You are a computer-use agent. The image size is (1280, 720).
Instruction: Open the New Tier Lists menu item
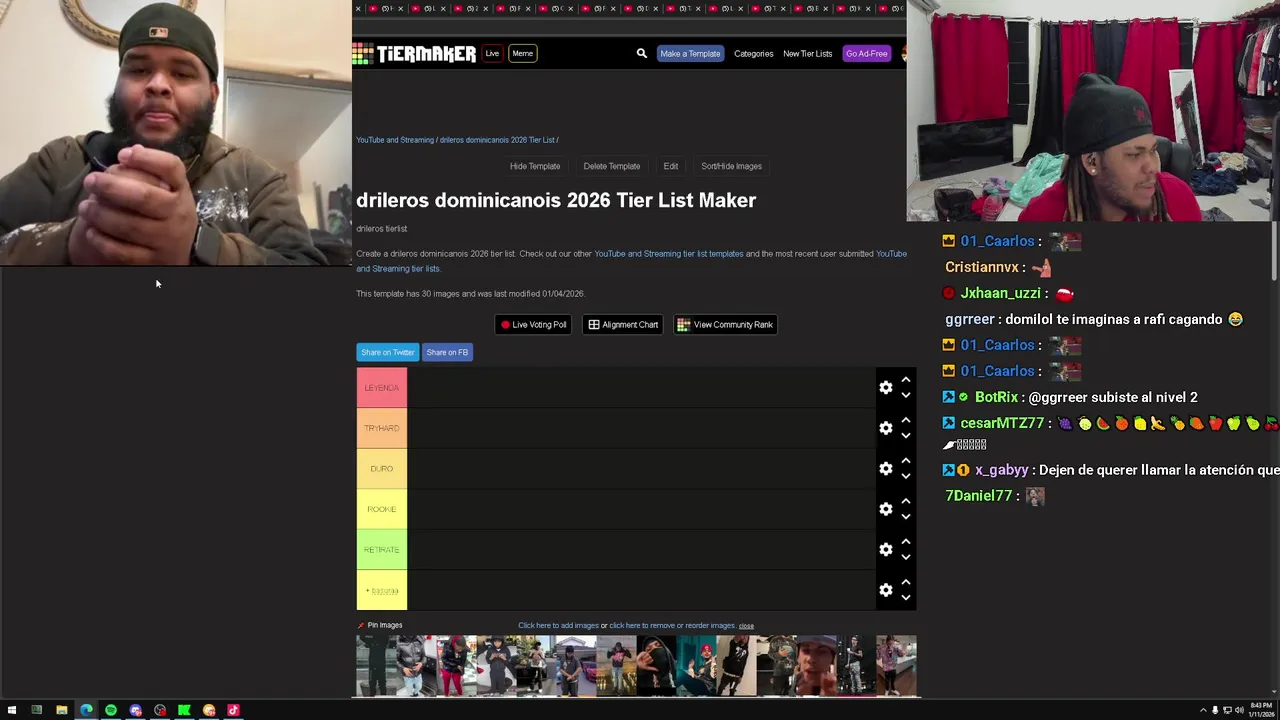(807, 54)
